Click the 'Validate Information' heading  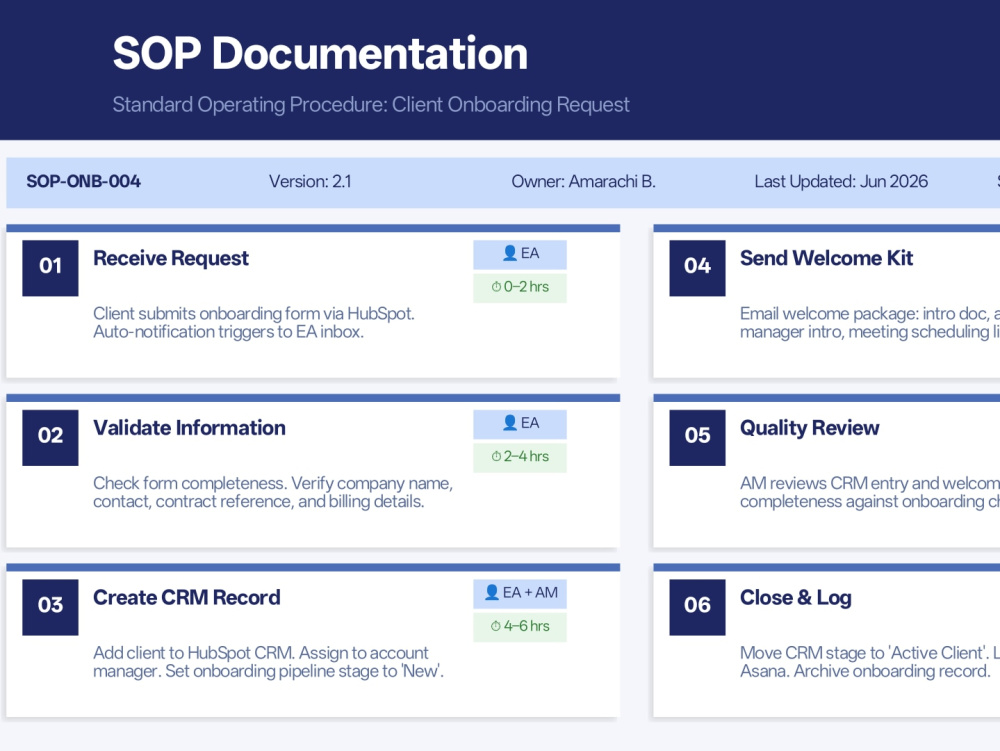click(189, 428)
